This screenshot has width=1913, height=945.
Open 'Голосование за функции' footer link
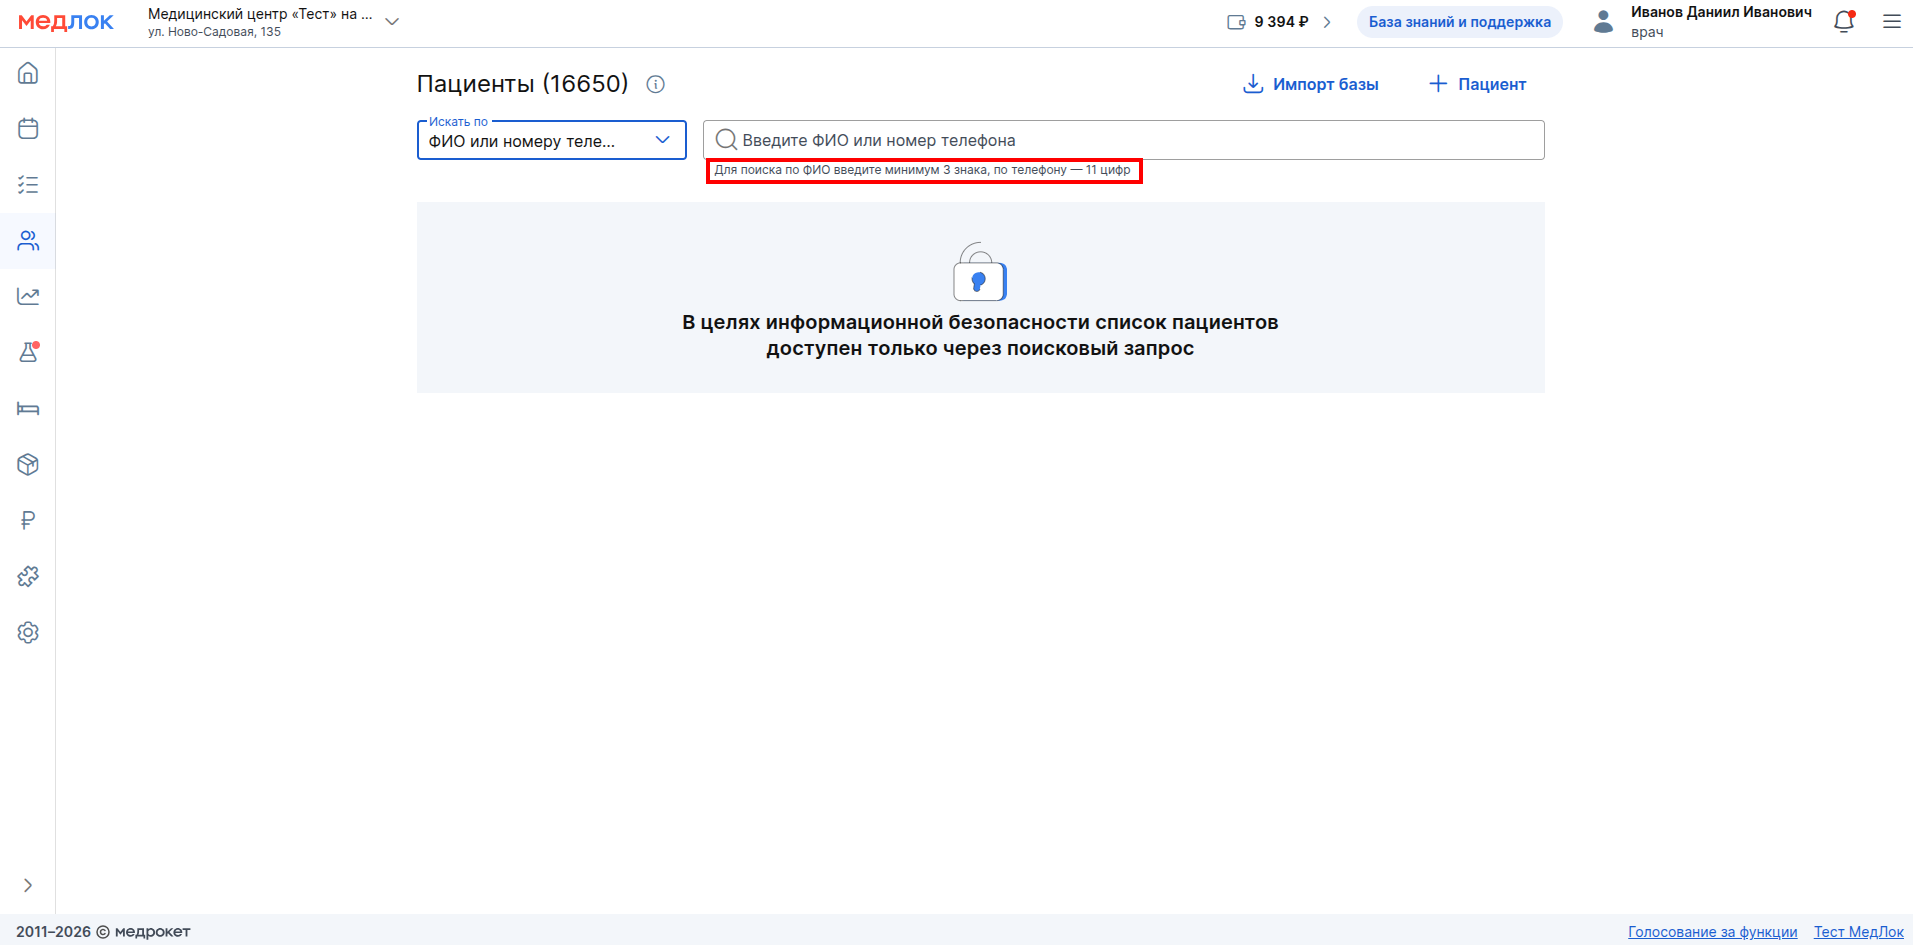1712,931
